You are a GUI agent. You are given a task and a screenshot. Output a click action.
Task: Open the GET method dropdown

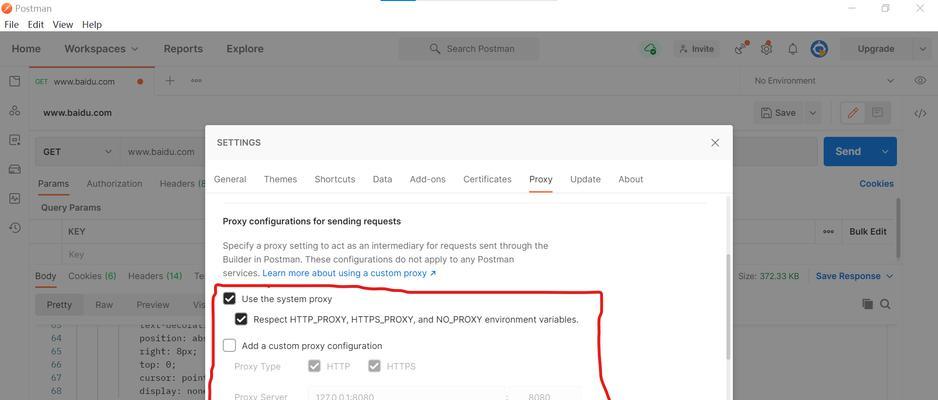tap(77, 152)
